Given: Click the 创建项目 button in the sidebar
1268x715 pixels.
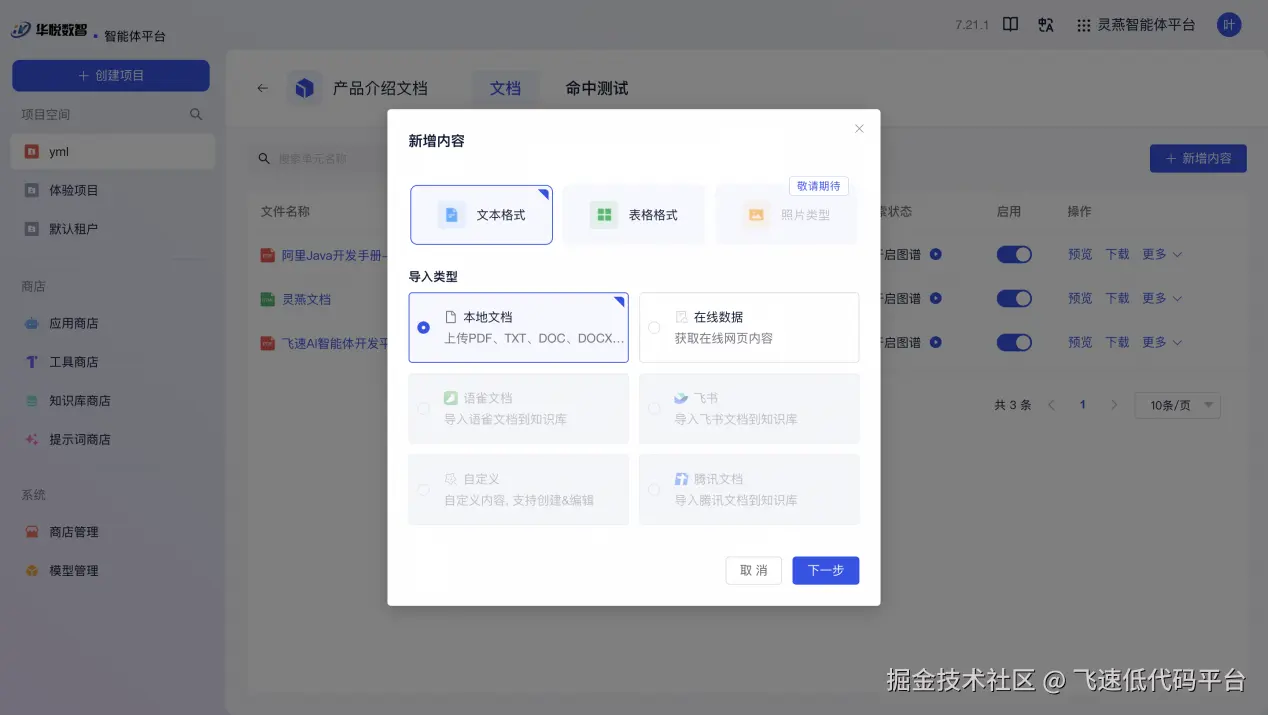Looking at the screenshot, I should tap(110, 75).
